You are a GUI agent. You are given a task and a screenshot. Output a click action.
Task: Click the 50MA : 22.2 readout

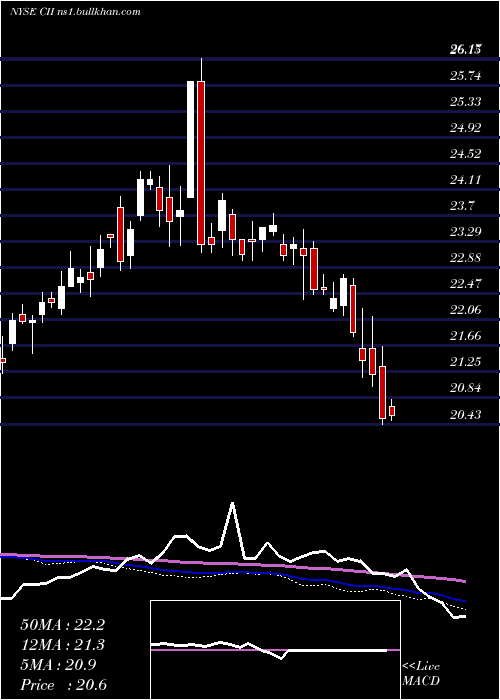[x=62, y=625]
